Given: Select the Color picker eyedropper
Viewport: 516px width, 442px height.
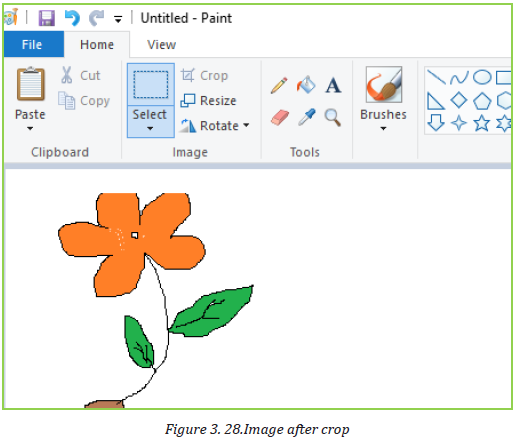Looking at the screenshot, I should point(307,117).
